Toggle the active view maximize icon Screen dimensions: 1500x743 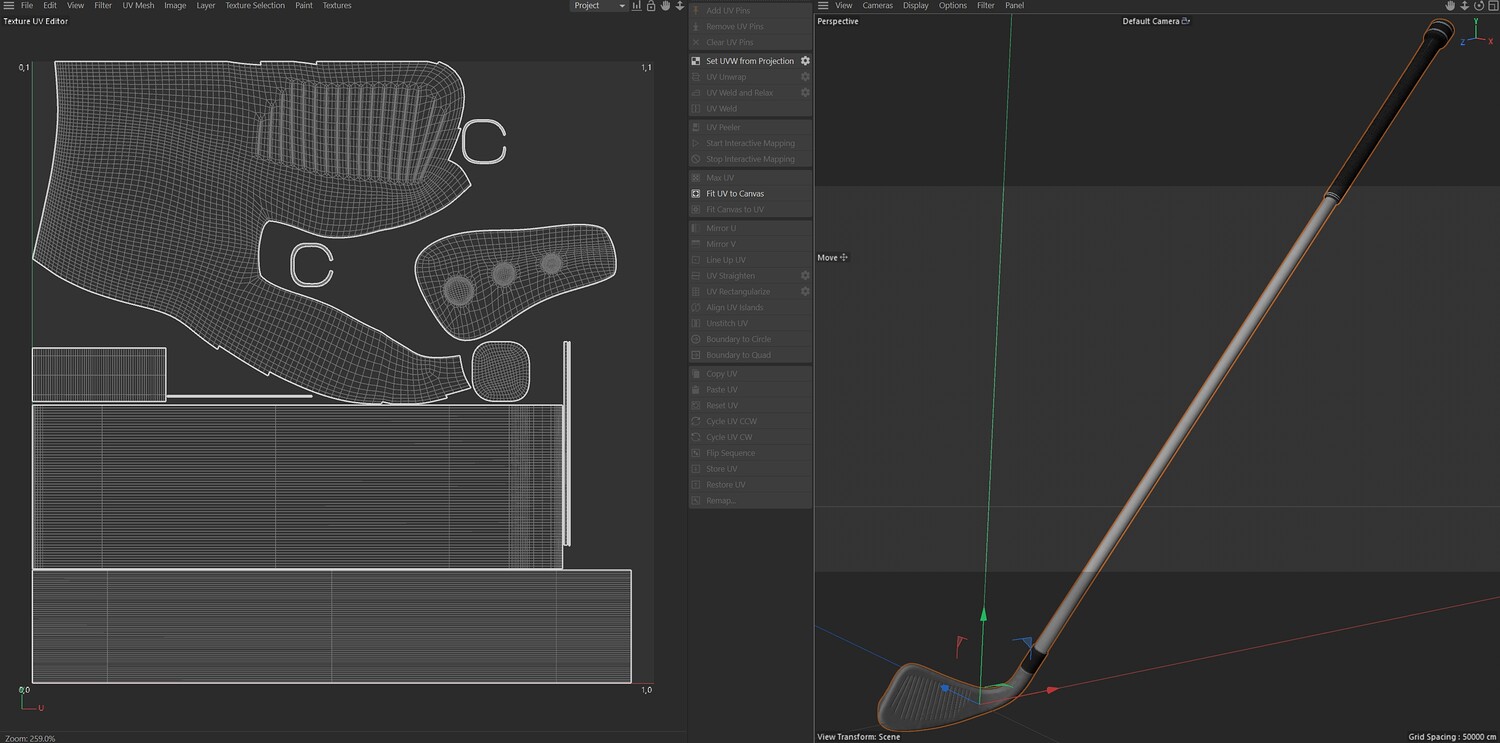1492,6
